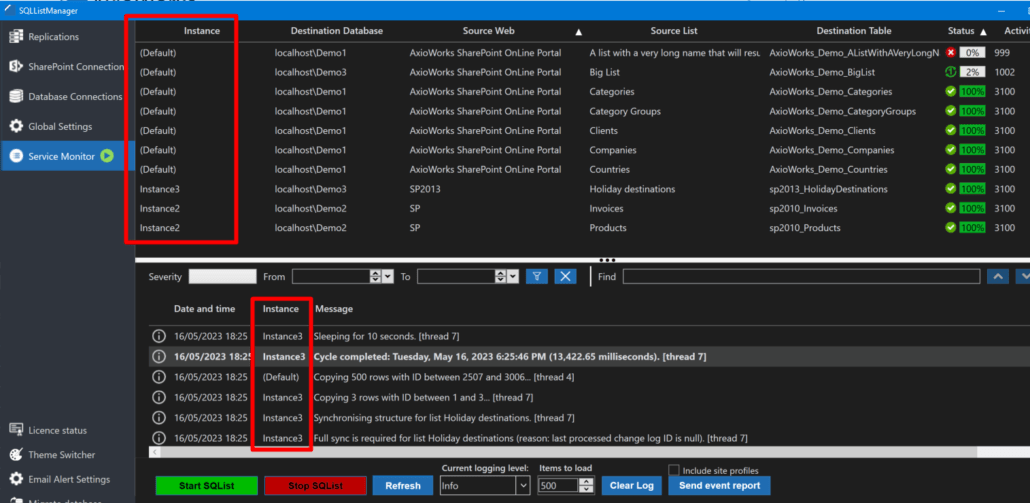The image size is (1030, 503).
Task: Click Email Alert Settings
Action: click(x=69, y=479)
